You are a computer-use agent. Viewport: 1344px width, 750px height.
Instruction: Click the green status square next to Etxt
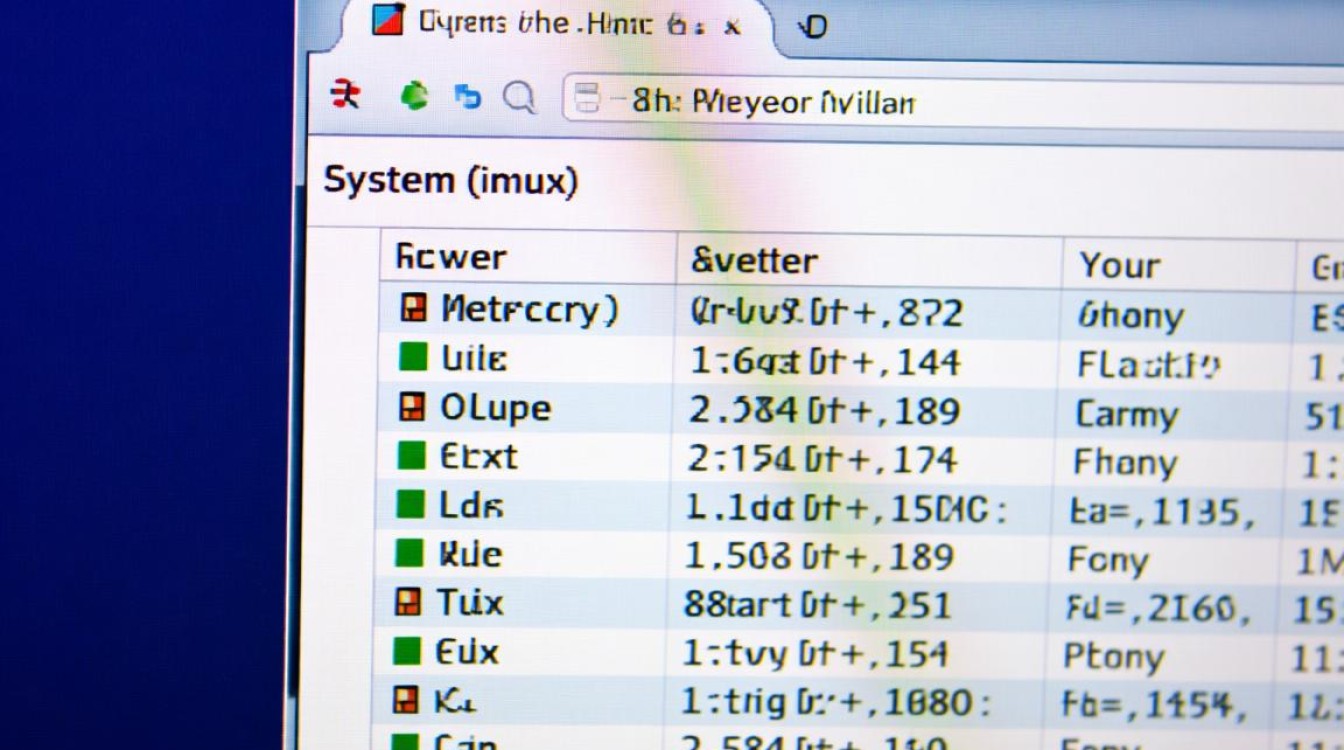[410, 456]
